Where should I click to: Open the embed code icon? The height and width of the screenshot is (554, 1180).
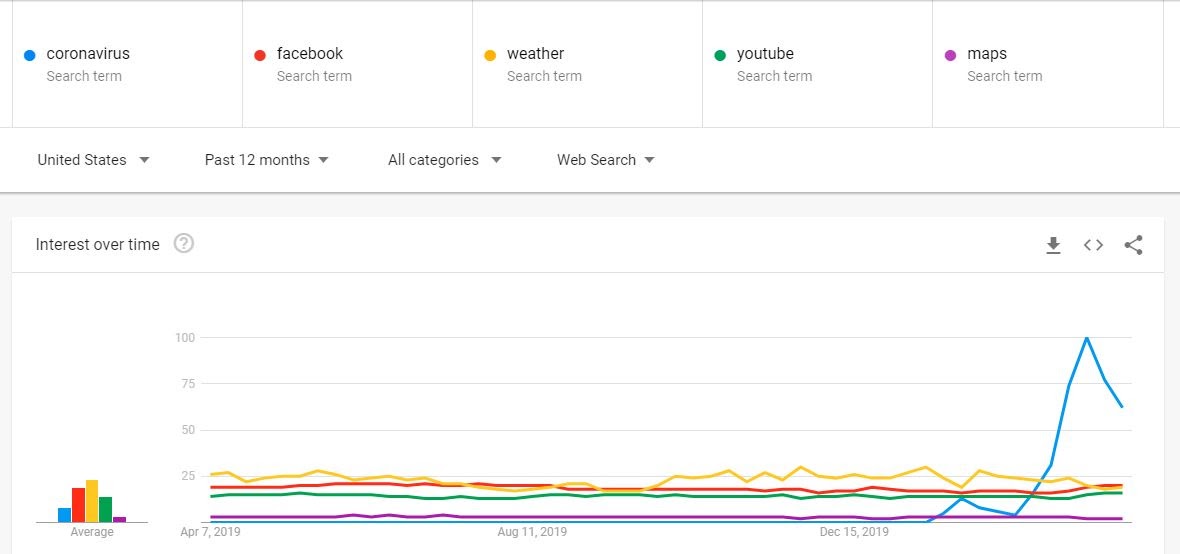pos(1093,245)
